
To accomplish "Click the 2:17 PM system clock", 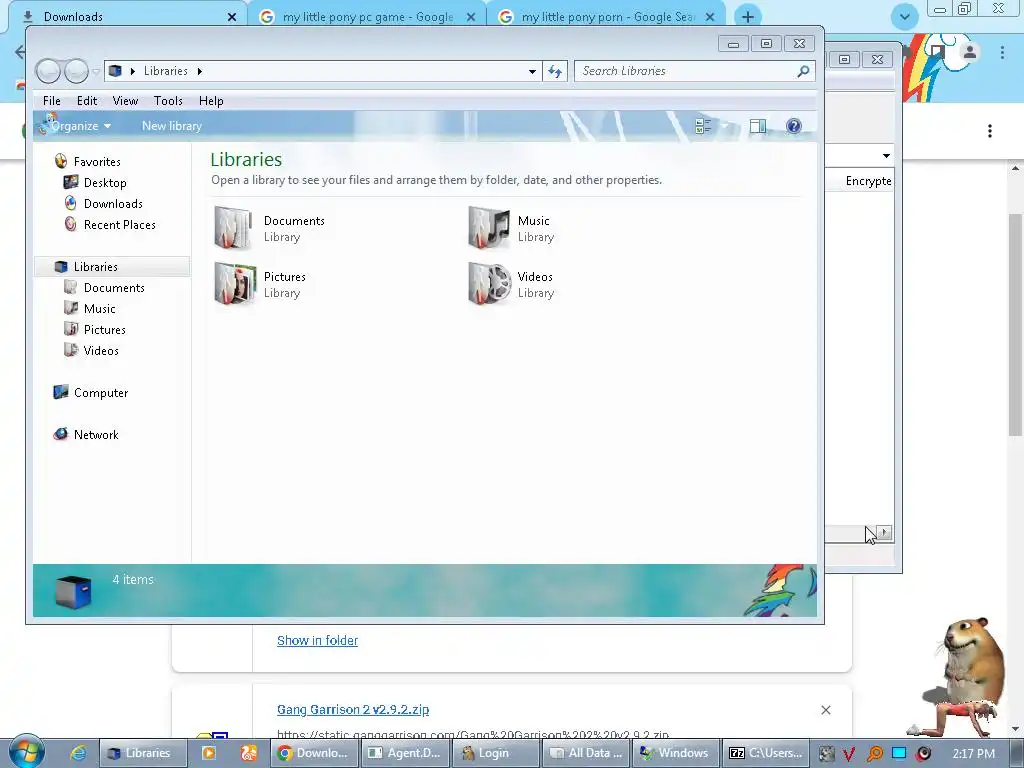I will point(974,754).
